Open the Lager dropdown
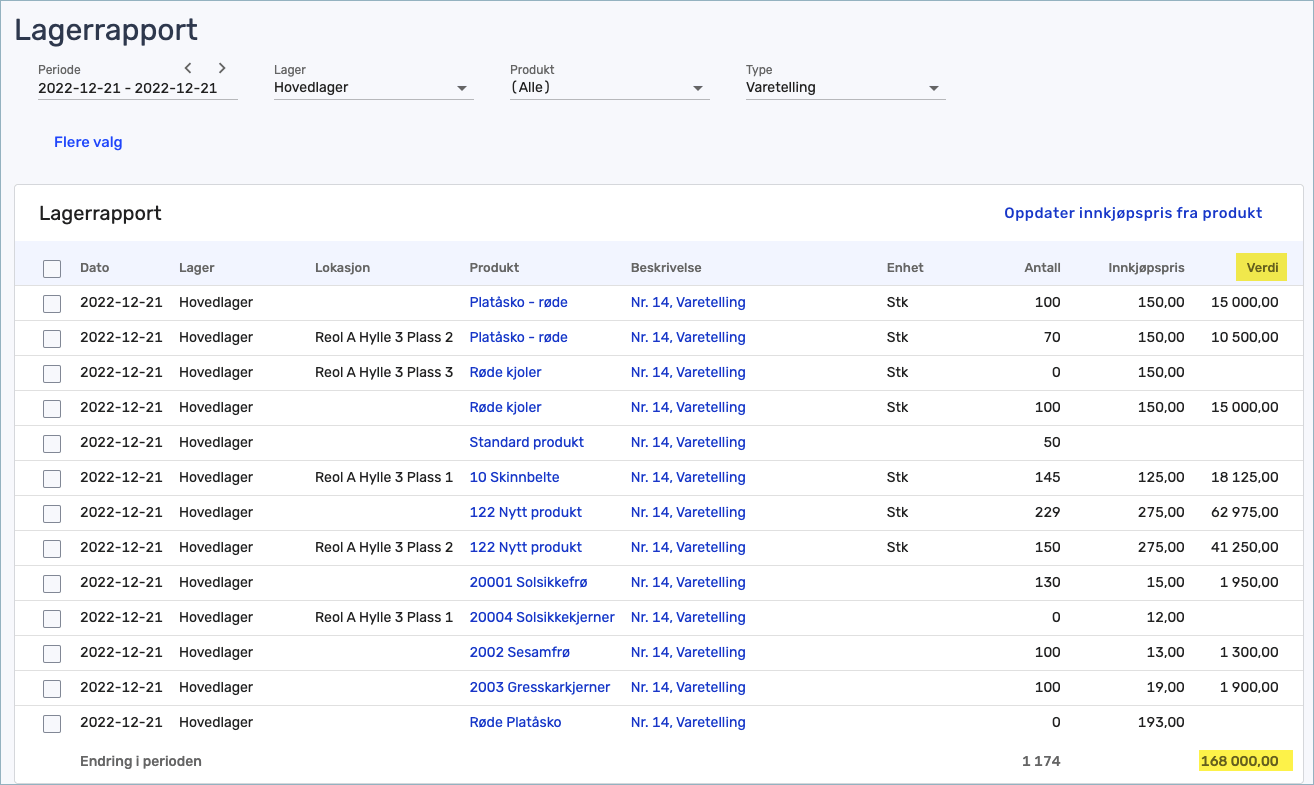Image resolution: width=1314 pixels, height=785 pixels. point(372,88)
